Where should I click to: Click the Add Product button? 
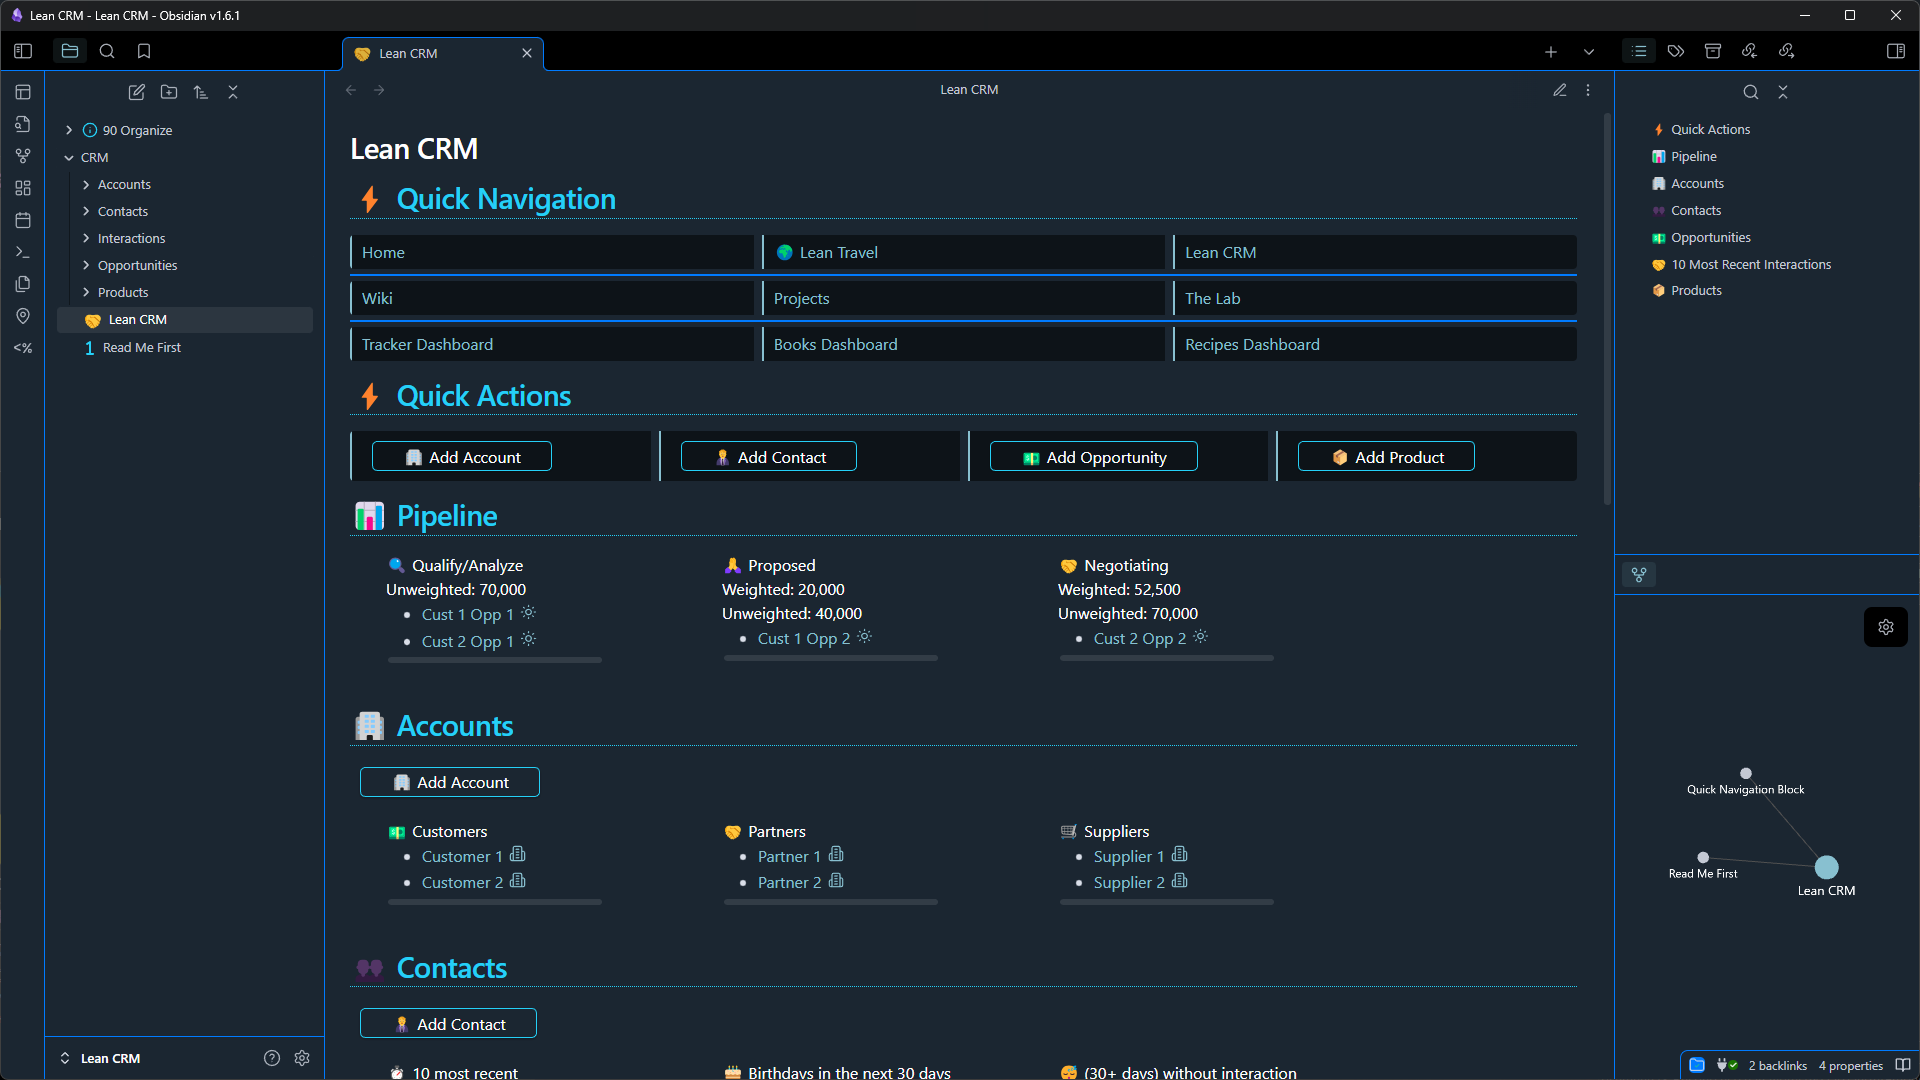pos(1386,457)
